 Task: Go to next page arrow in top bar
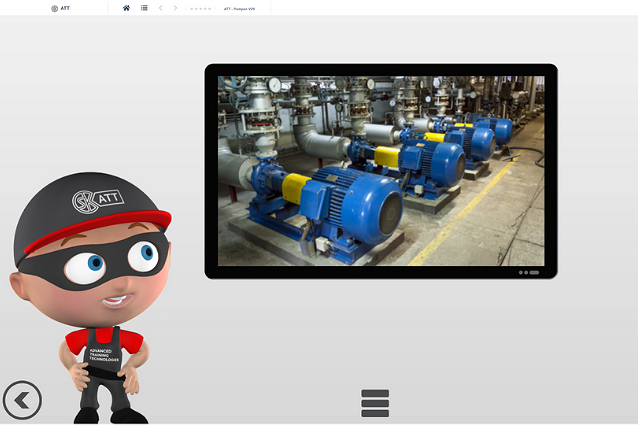pyautogui.click(x=175, y=8)
